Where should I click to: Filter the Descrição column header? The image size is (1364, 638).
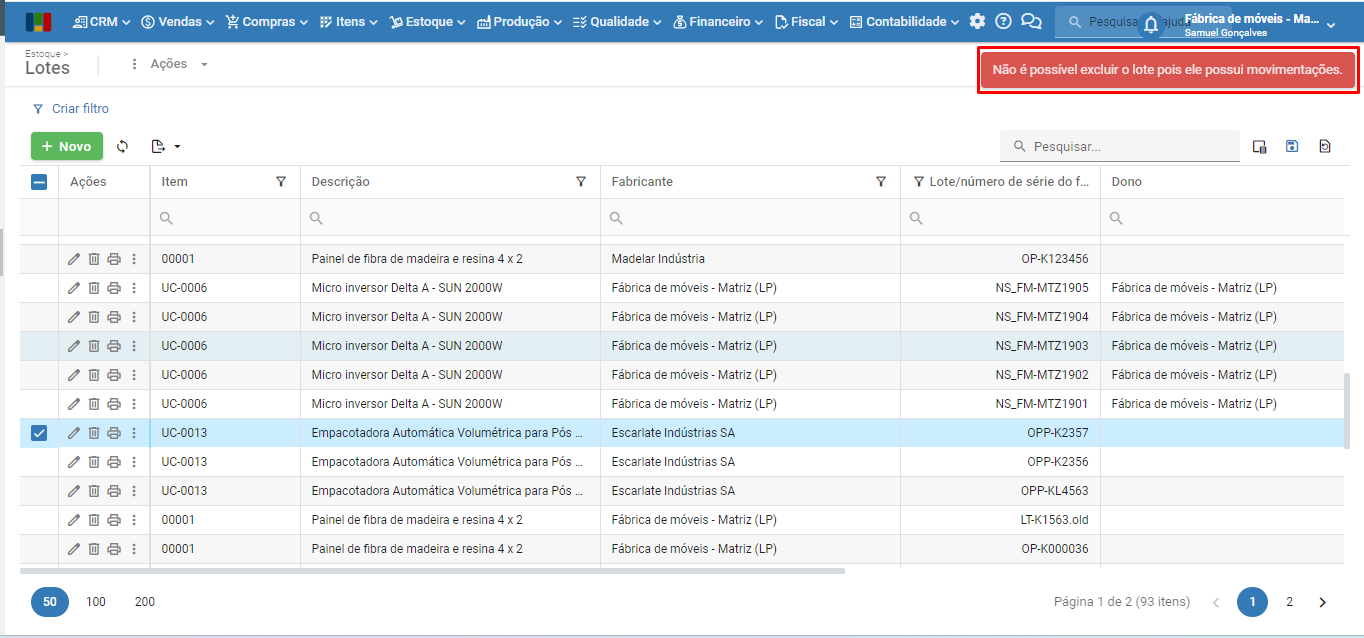(x=581, y=182)
